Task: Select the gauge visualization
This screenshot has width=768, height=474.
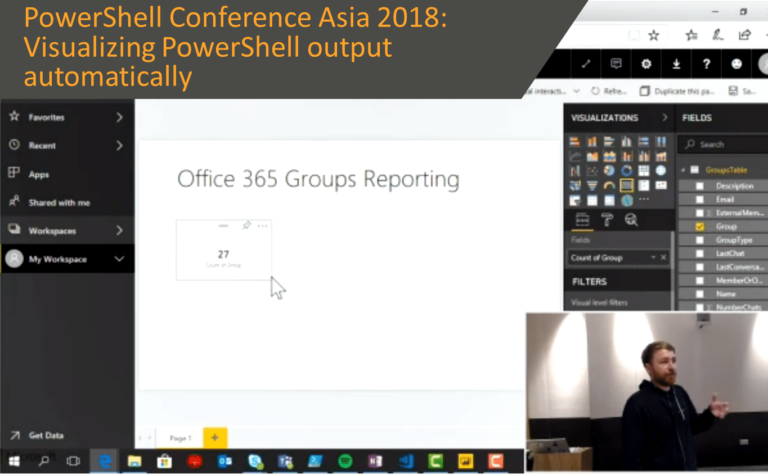Action: point(609,186)
